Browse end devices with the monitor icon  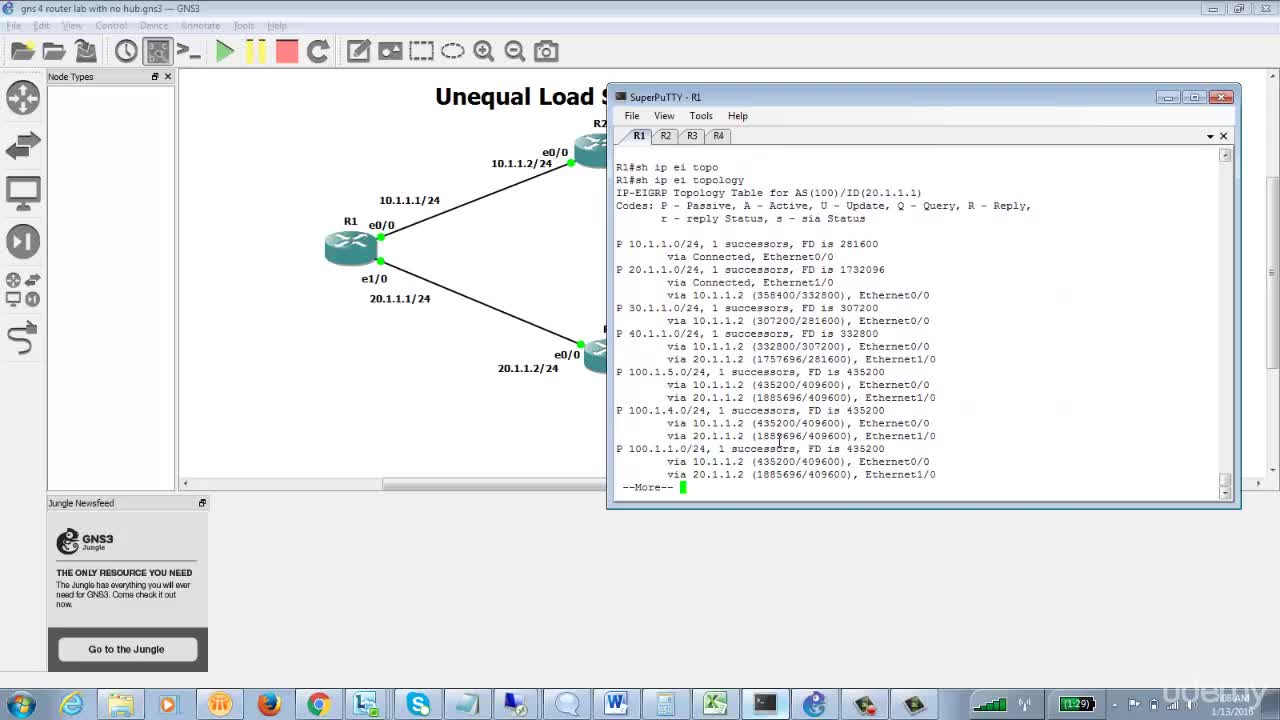23,193
